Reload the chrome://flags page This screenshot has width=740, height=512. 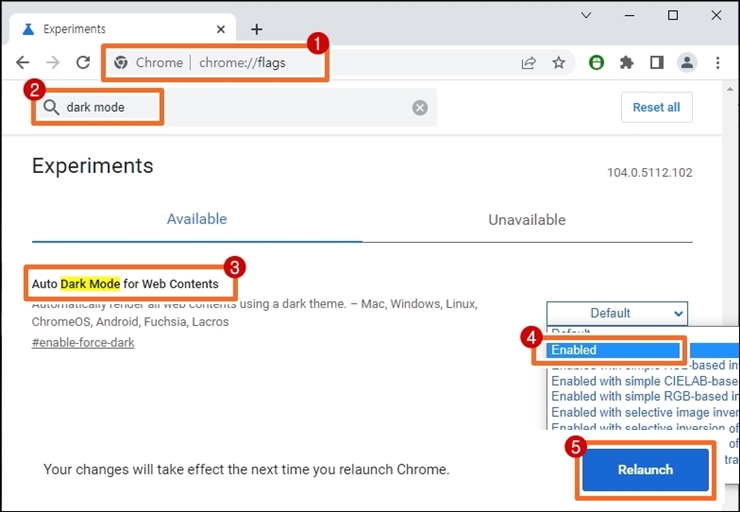click(x=83, y=62)
